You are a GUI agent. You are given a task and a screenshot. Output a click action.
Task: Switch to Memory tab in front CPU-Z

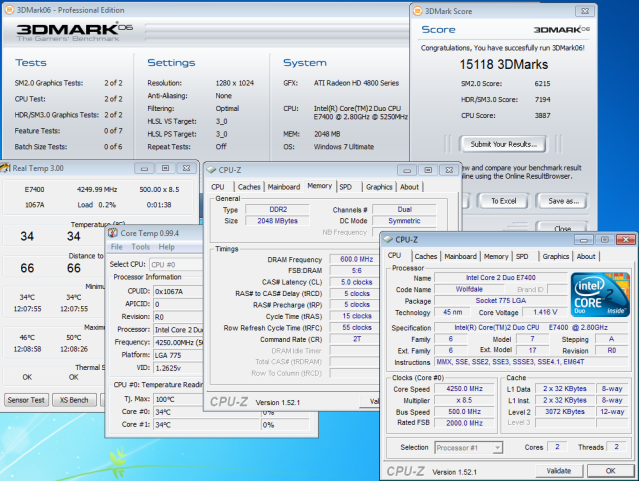(496, 256)
